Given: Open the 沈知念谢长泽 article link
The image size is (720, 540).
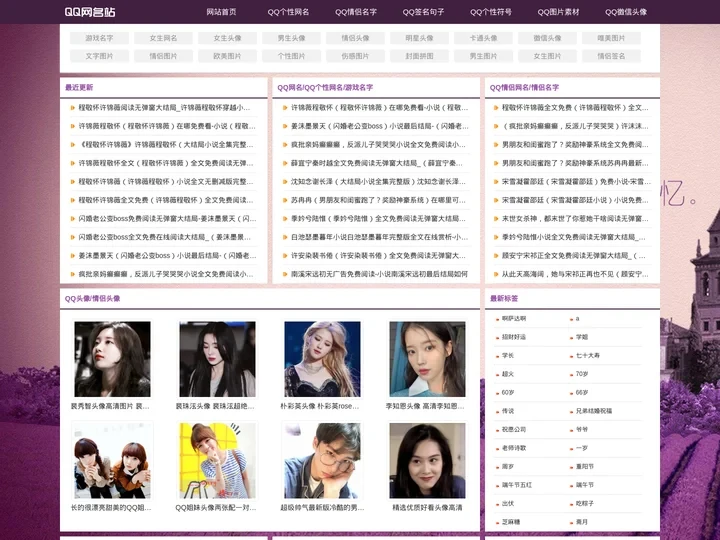Looking at the screenshot, I should pos(378,182).
